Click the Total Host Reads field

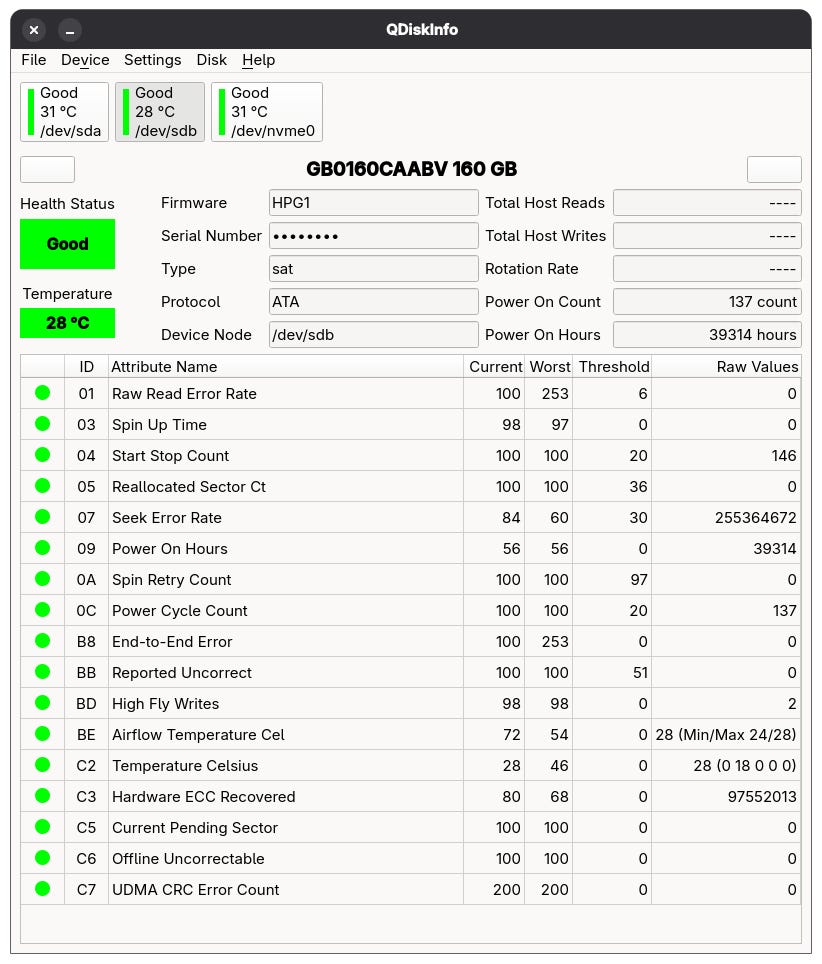pos(708,203)
